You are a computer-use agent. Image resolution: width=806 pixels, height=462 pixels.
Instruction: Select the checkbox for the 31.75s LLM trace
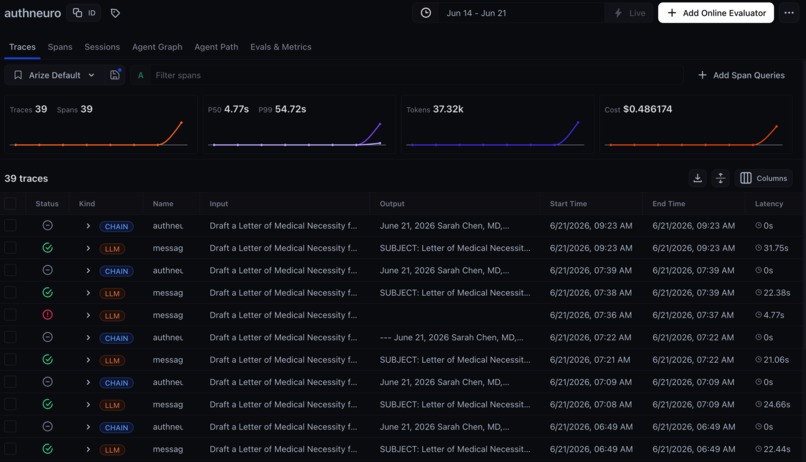(x=10, y=248)
